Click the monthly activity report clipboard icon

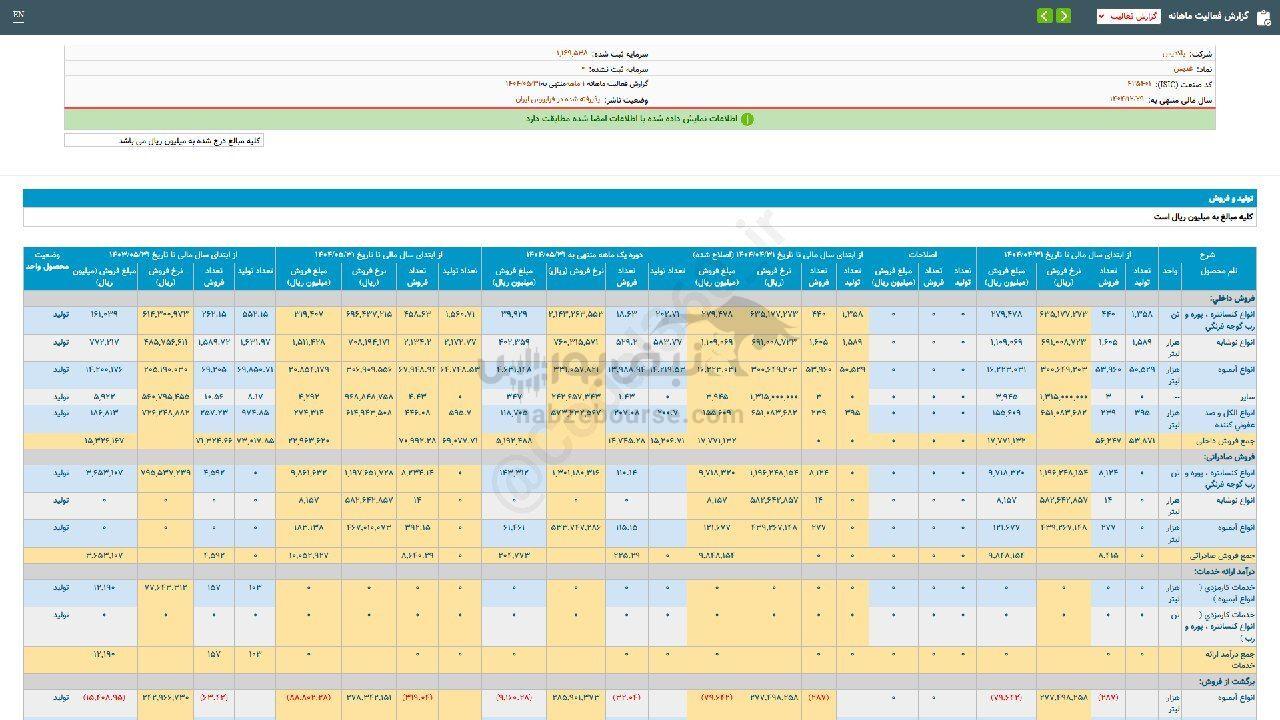tap(1262, 16)
